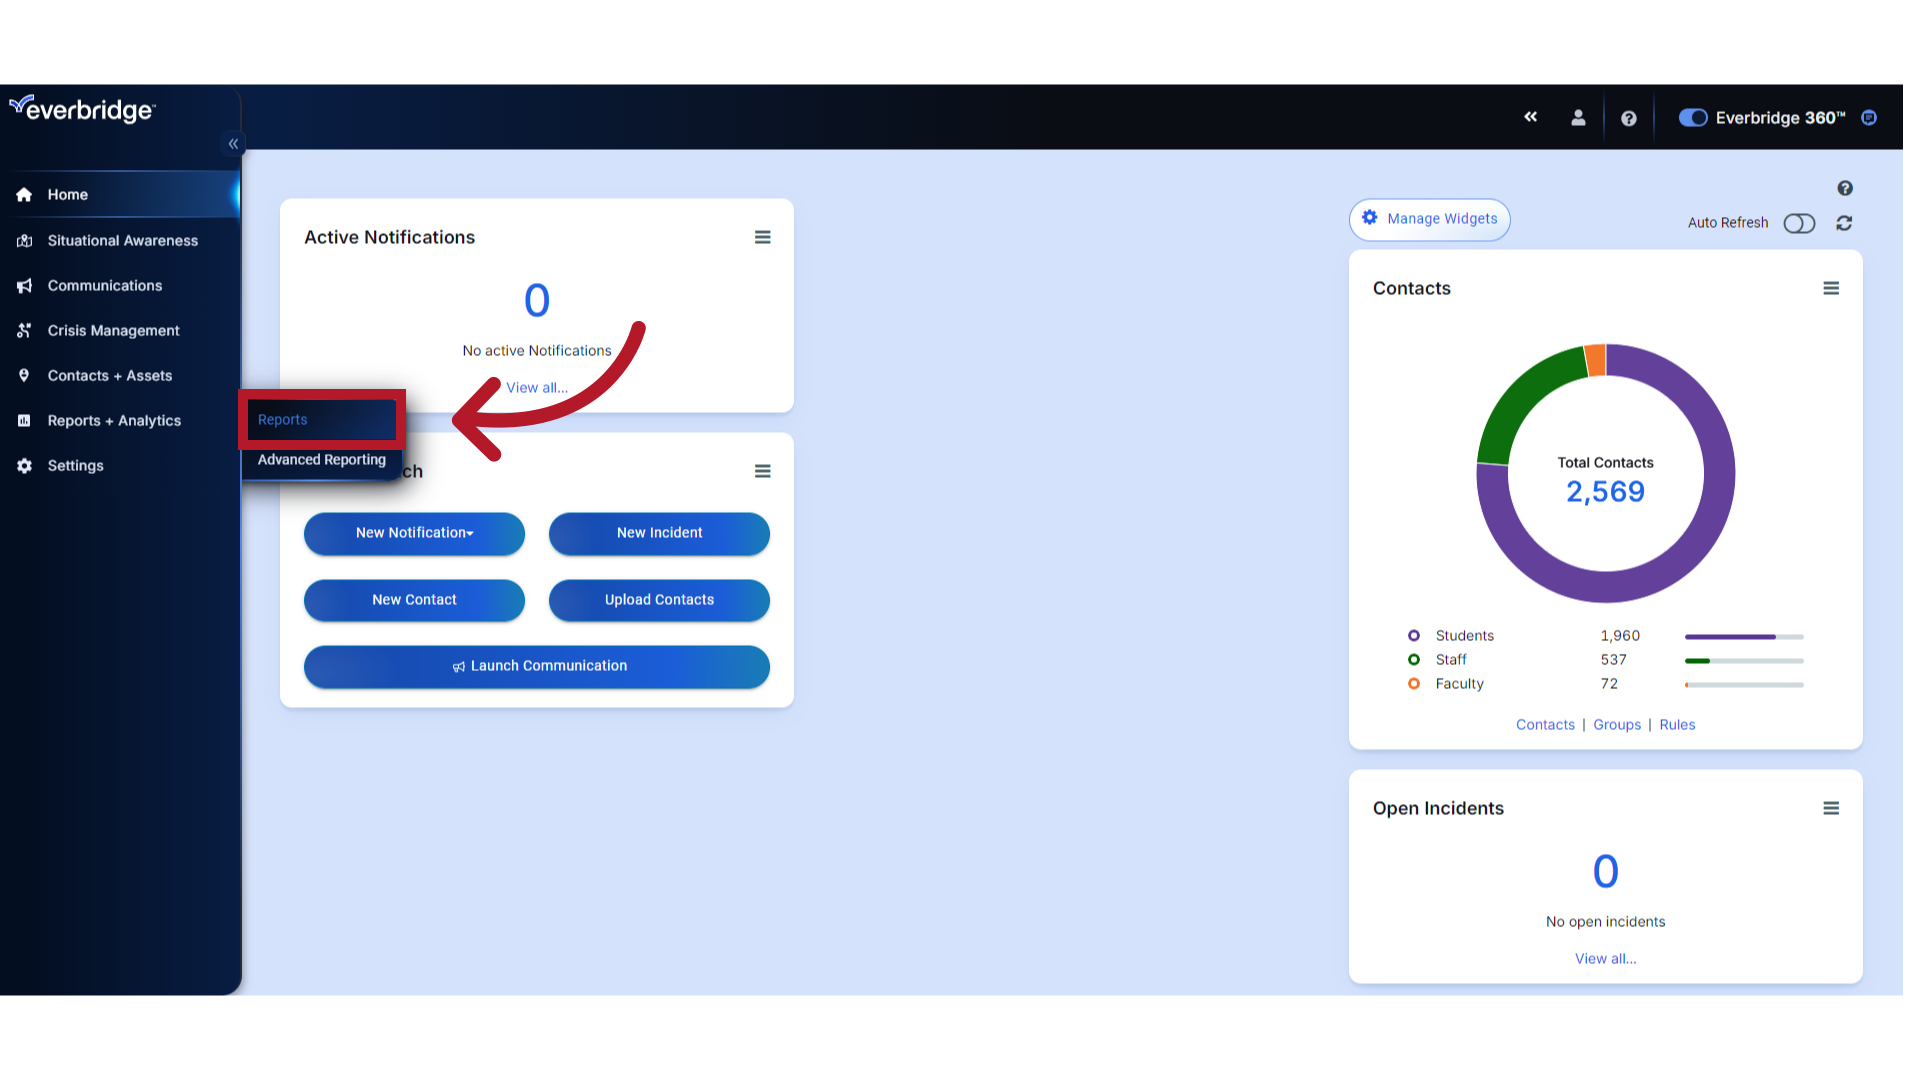Image resolution: width=1920 pixels, height=1080 pixels.
Task: Expand the Active Notifications widget menu
Action: pos(762,237)
